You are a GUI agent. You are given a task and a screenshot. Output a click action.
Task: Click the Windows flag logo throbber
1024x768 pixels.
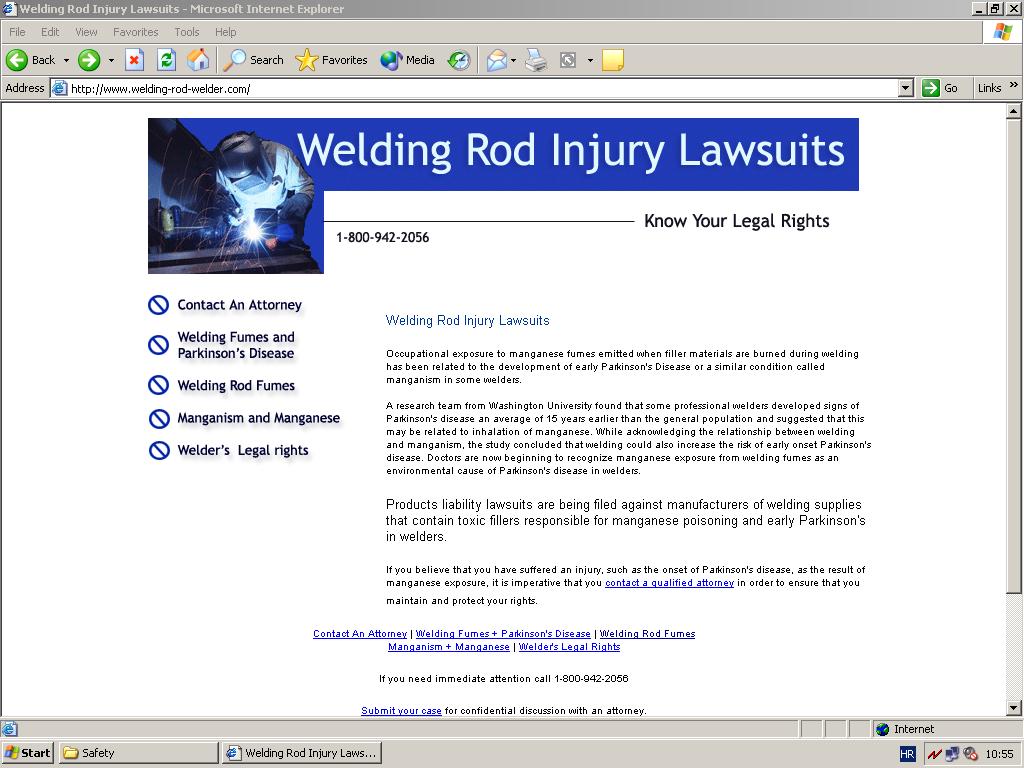[x=1002, y=32]
